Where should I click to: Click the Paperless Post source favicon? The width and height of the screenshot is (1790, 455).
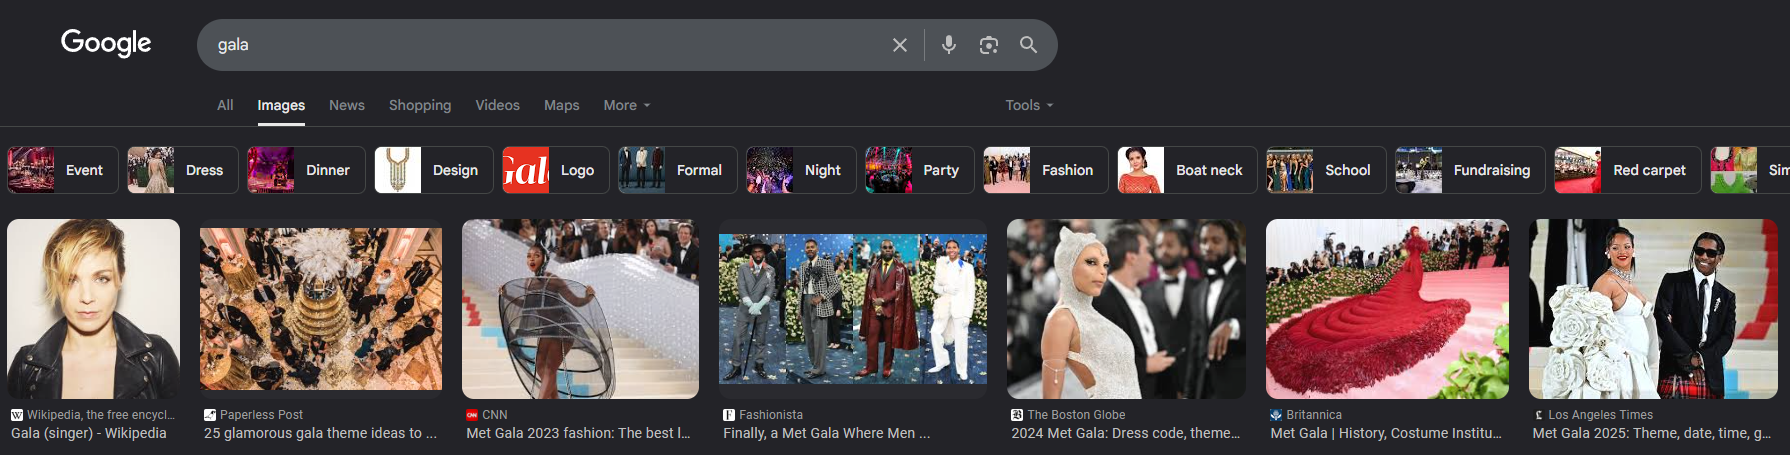coord(210,415)
